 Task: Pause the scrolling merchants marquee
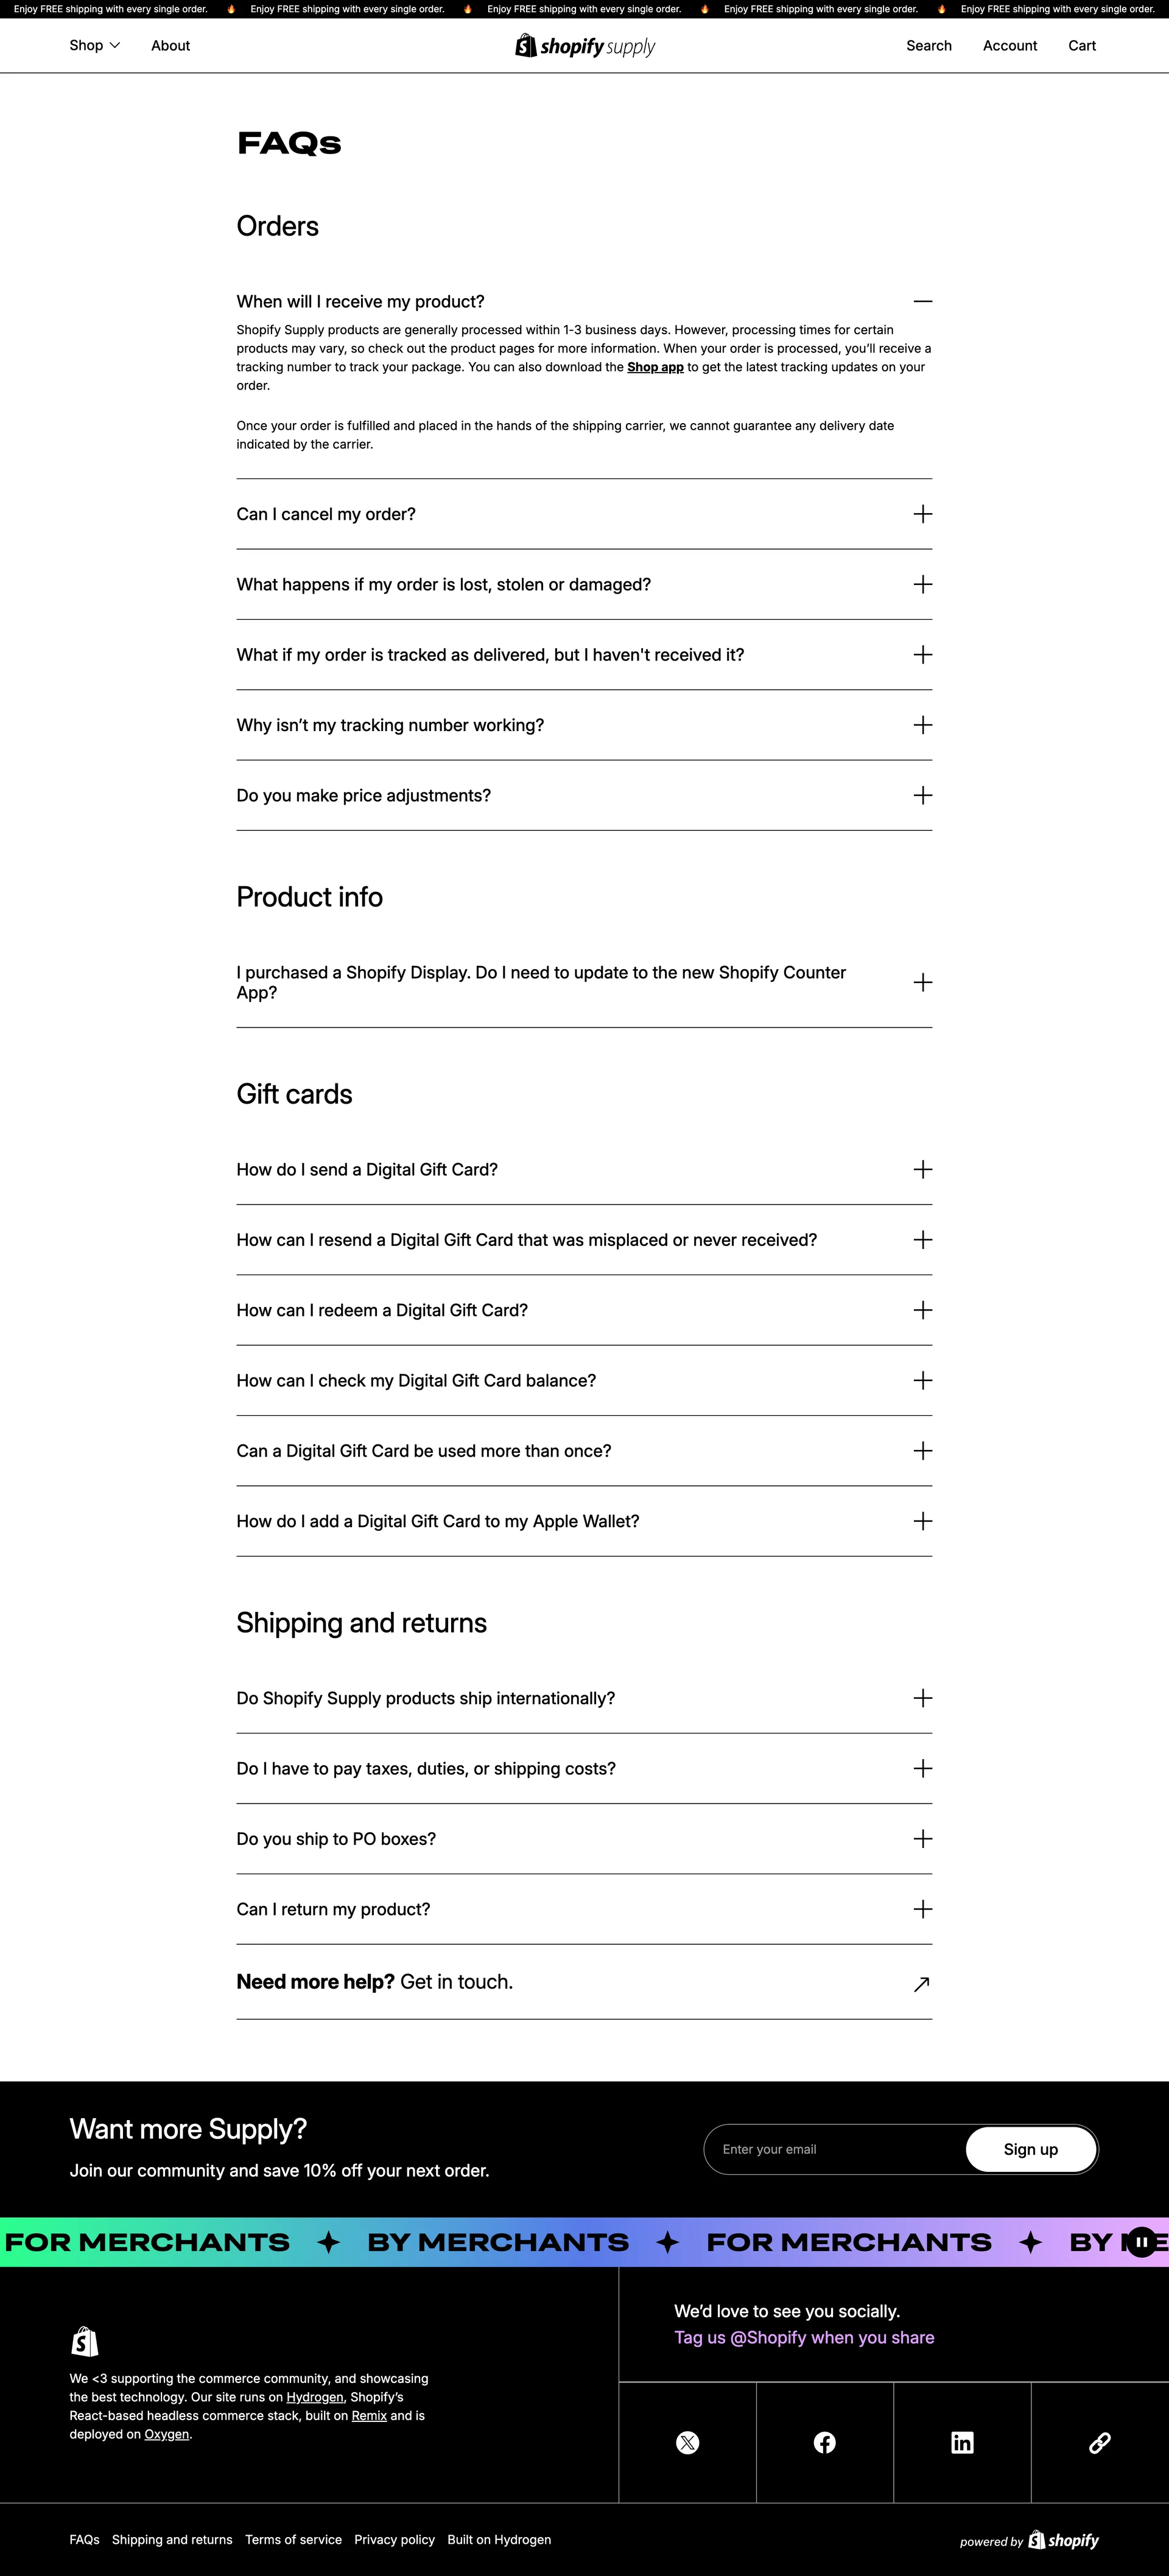point(1141,2242)
